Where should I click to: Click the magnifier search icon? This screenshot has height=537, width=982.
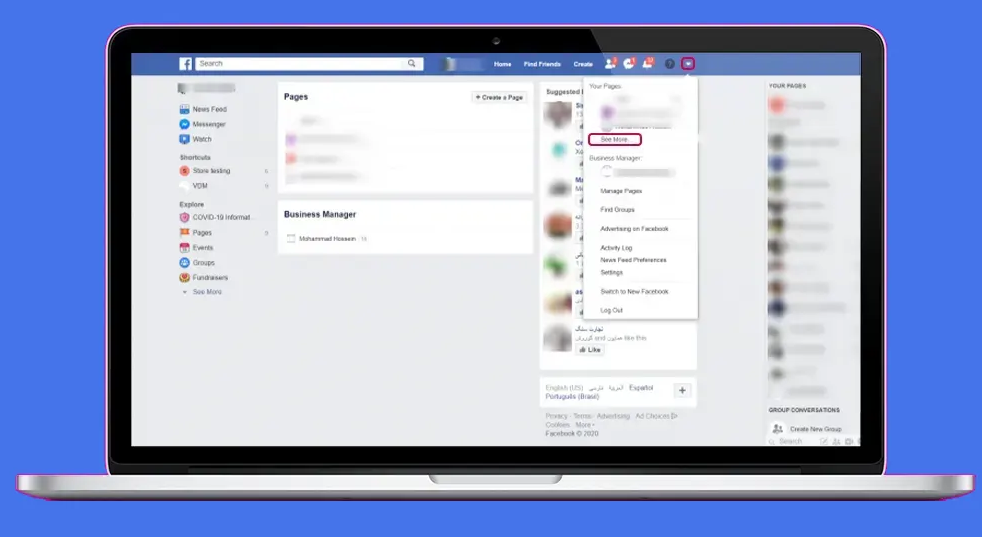(x=411, y=63)
